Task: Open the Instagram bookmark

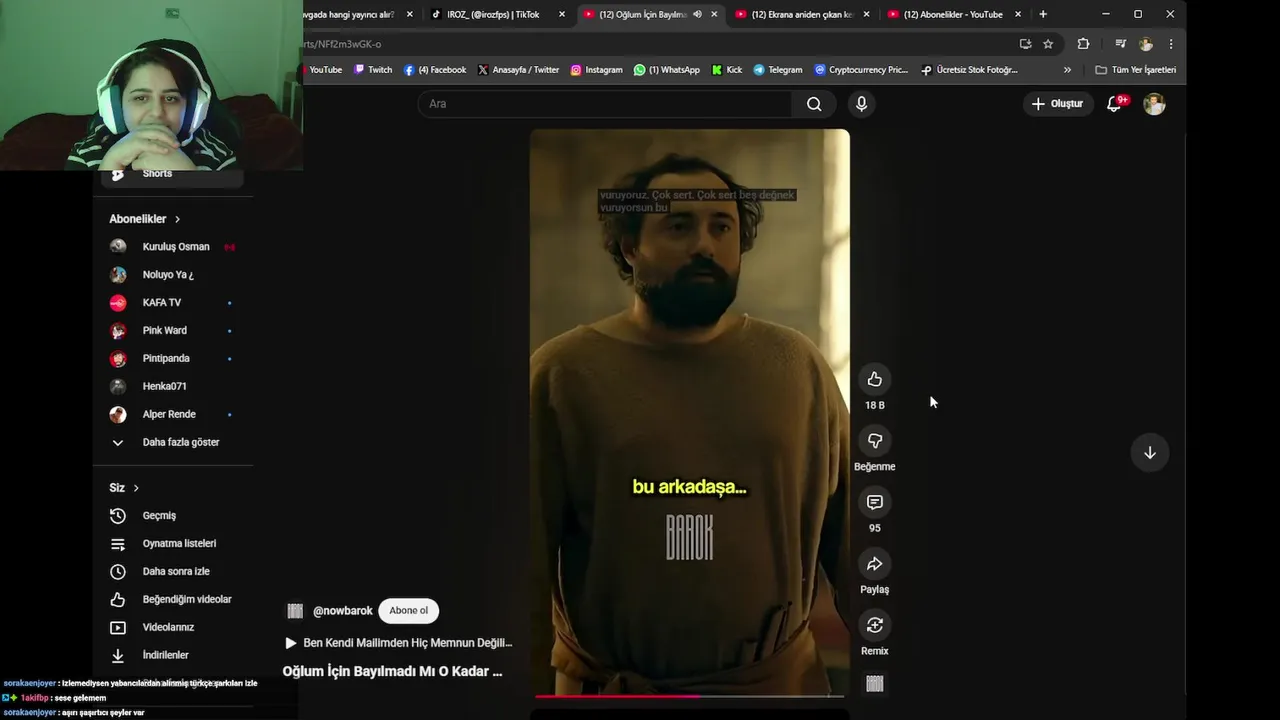Action: tap(596, 70)
